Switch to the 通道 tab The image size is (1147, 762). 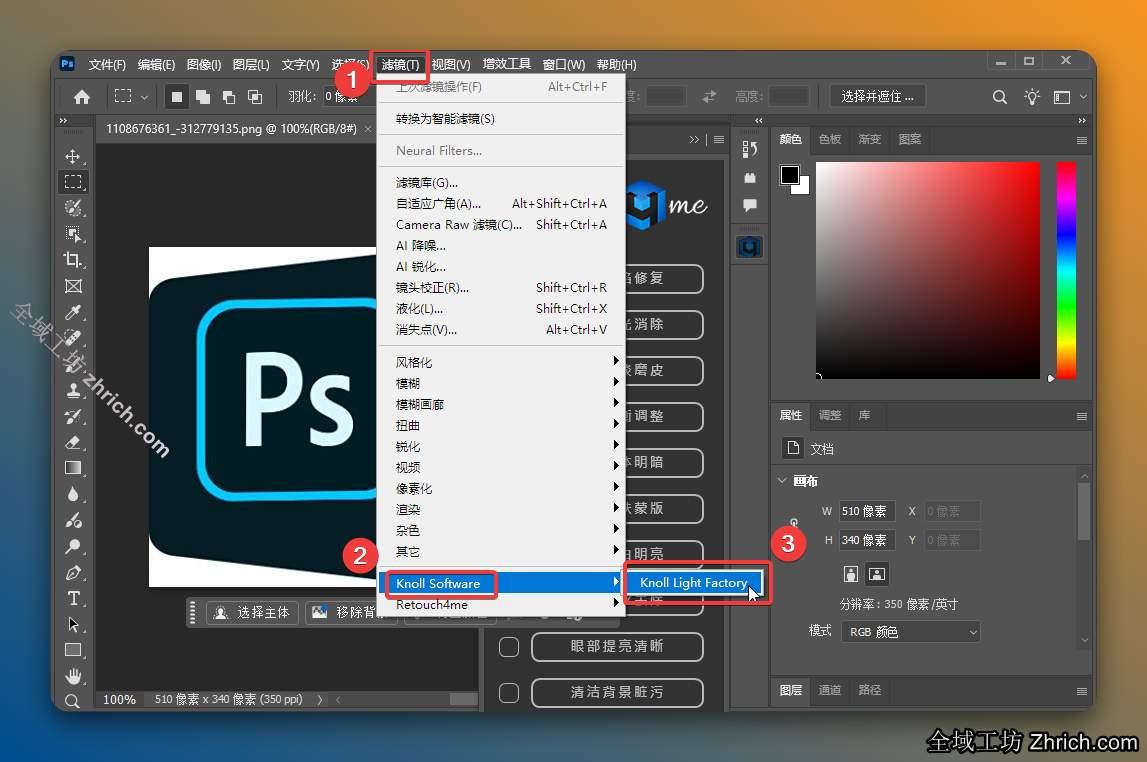(830, 690)
